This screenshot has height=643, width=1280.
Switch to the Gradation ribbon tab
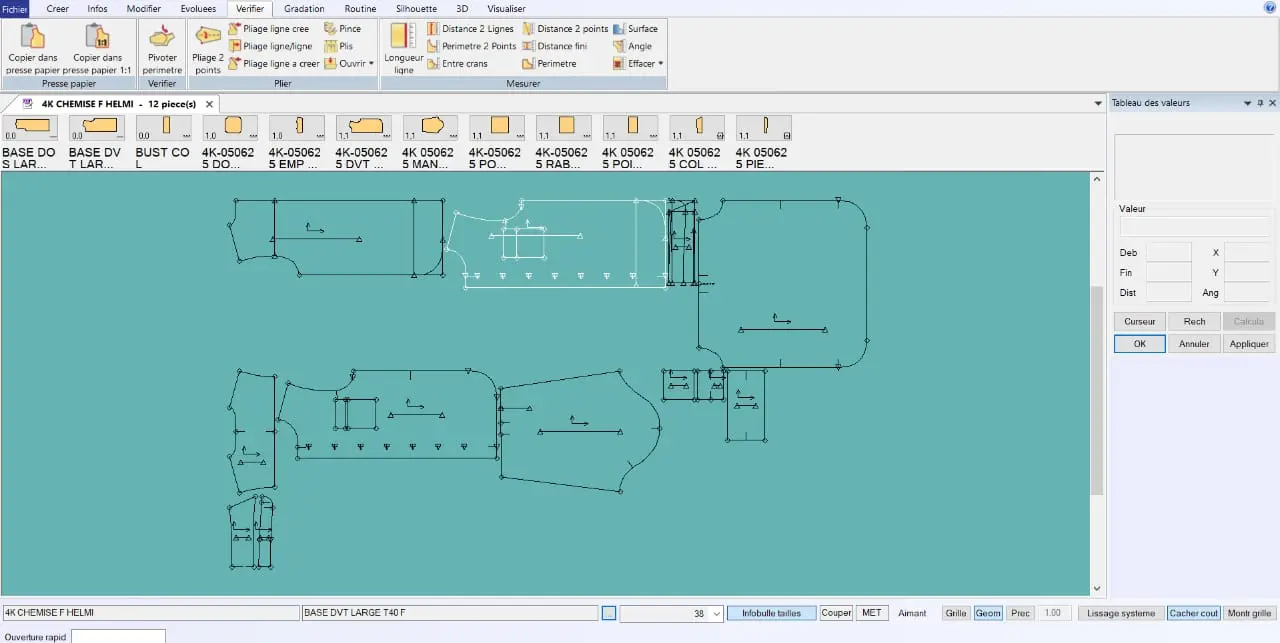[x=304, y=8]
